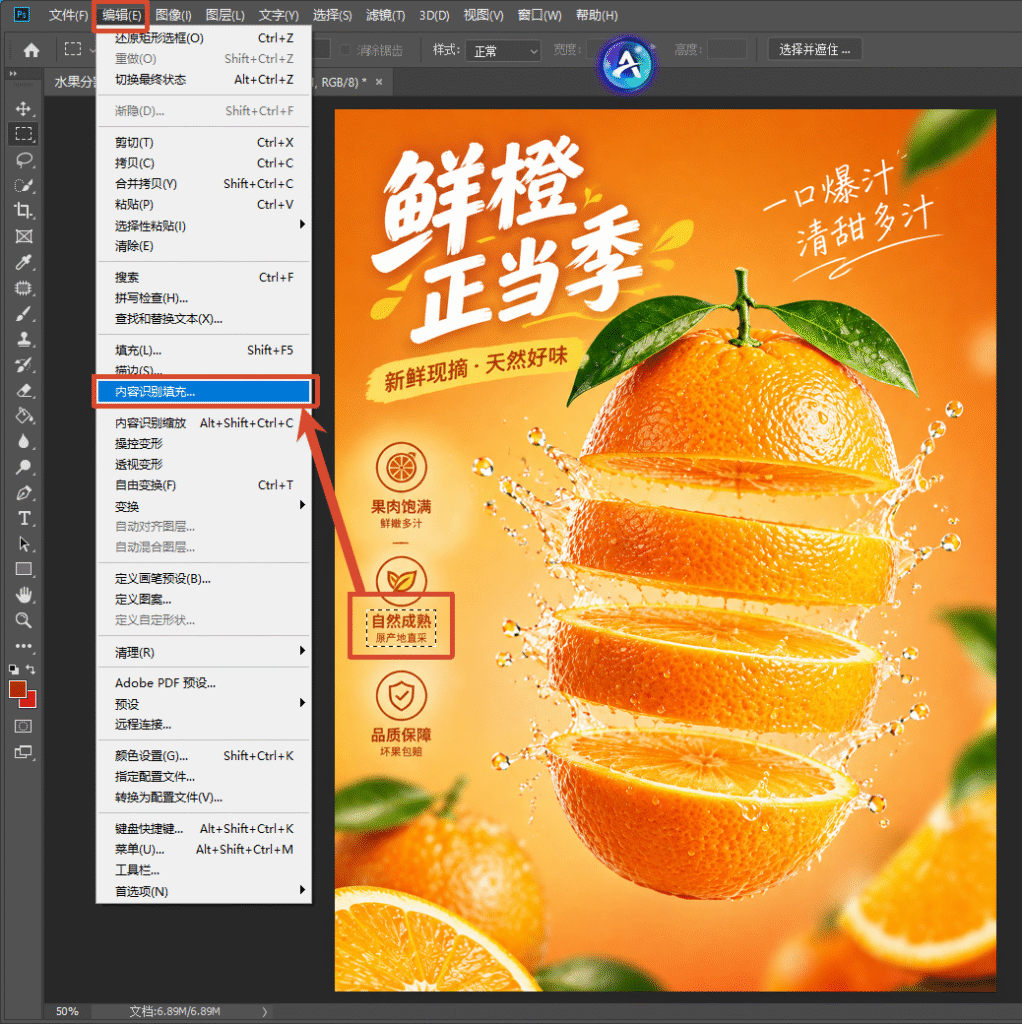Expand the 预设 submenu
This screenshot has height=1024, width=1022.
[x=204, y=704]
